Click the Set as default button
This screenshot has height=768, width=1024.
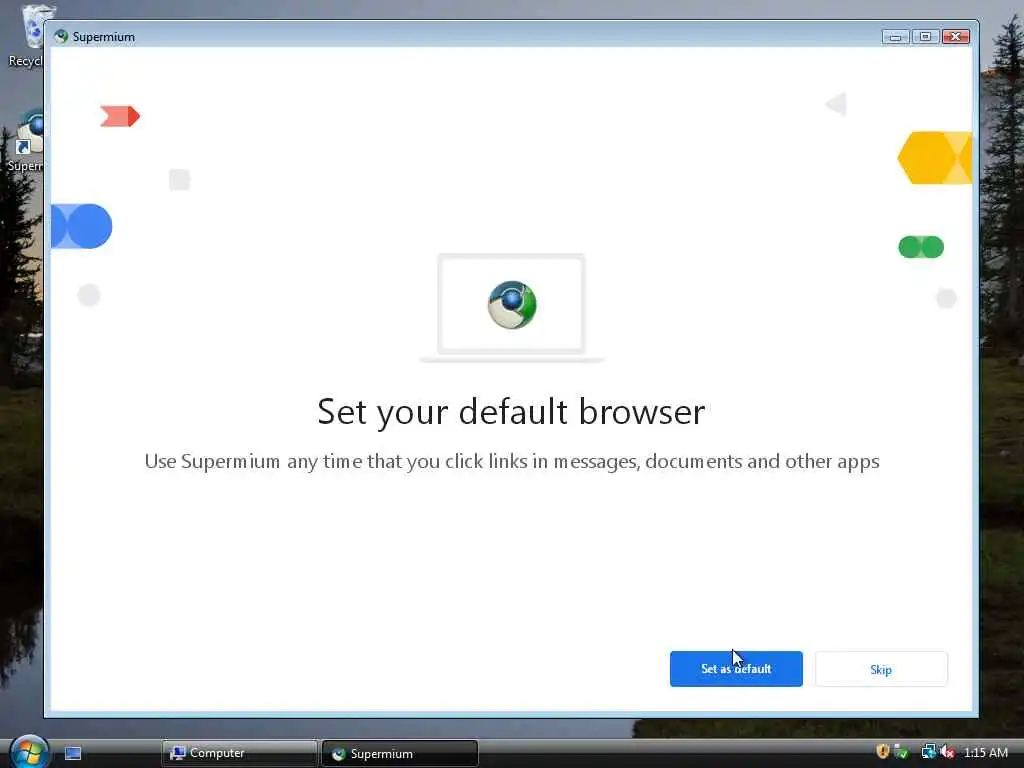pos(736,669)
